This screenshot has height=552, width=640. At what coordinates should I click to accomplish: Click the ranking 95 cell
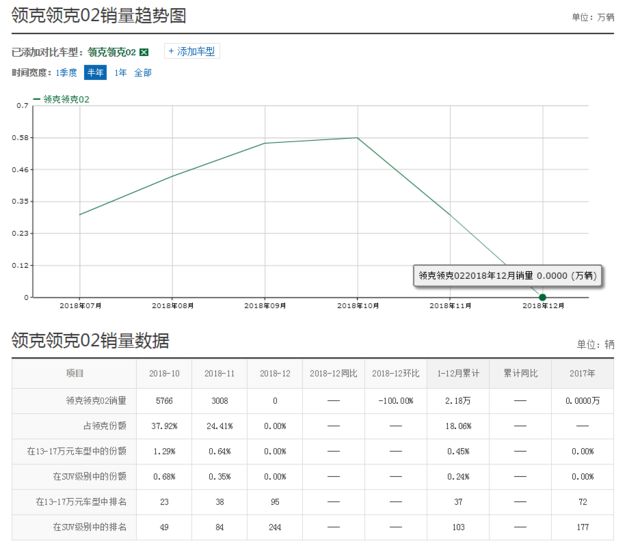point(275,502)
